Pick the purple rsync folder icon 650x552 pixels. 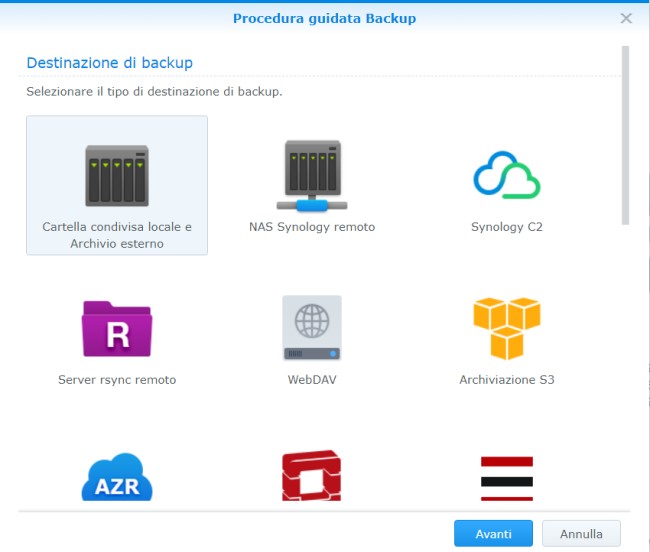117,329
